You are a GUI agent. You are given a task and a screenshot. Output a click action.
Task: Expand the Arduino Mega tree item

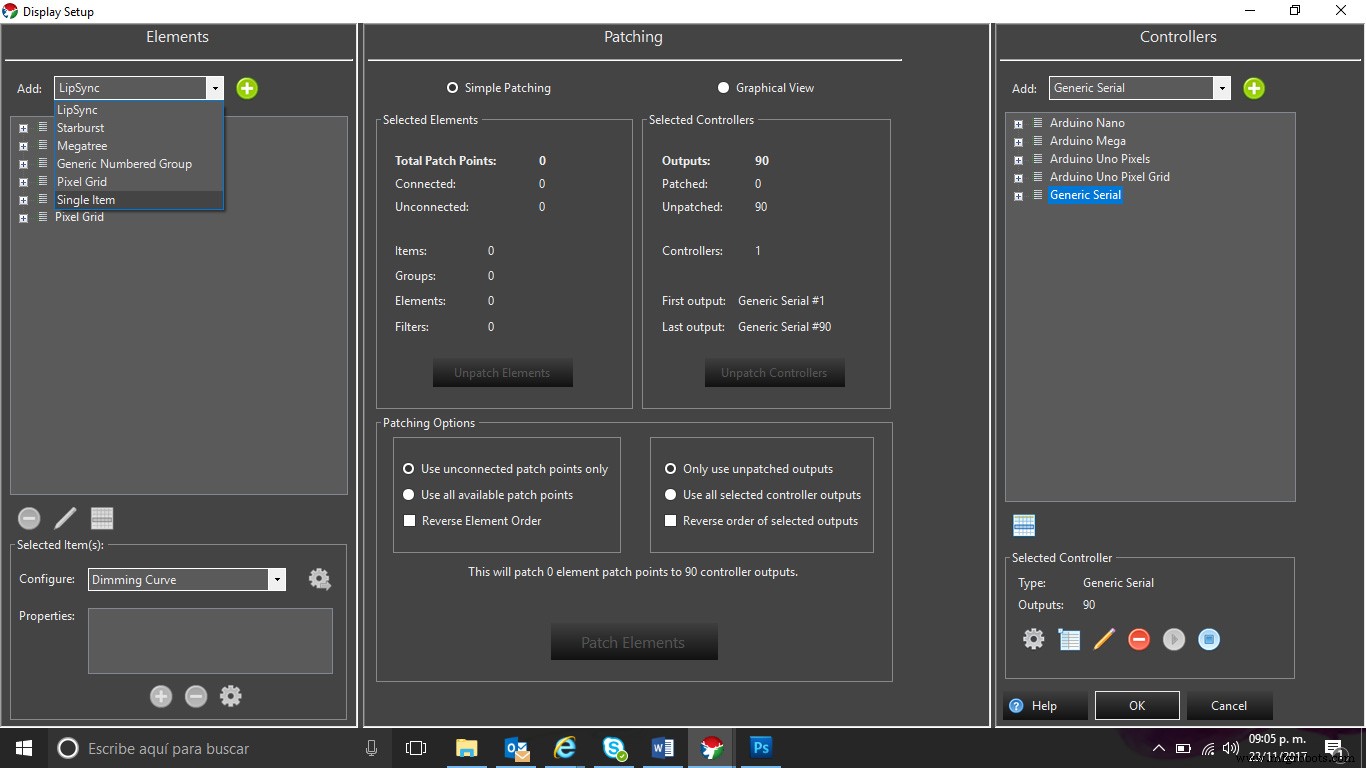1018,141
